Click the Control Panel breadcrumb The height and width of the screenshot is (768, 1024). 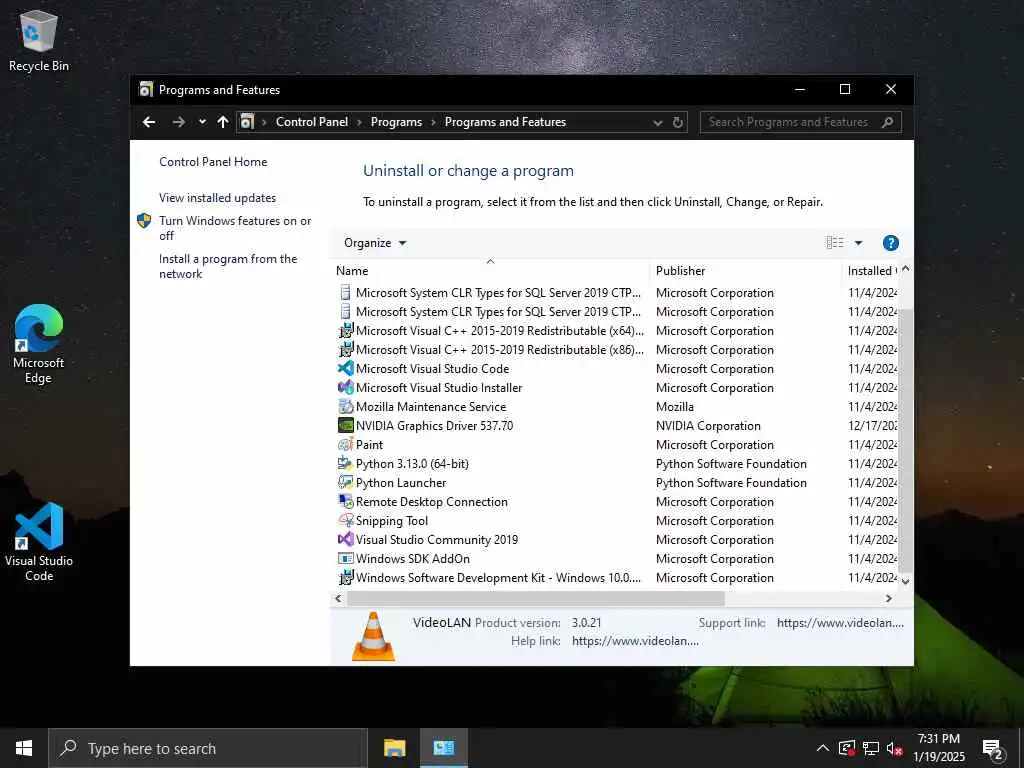(312, 122)
